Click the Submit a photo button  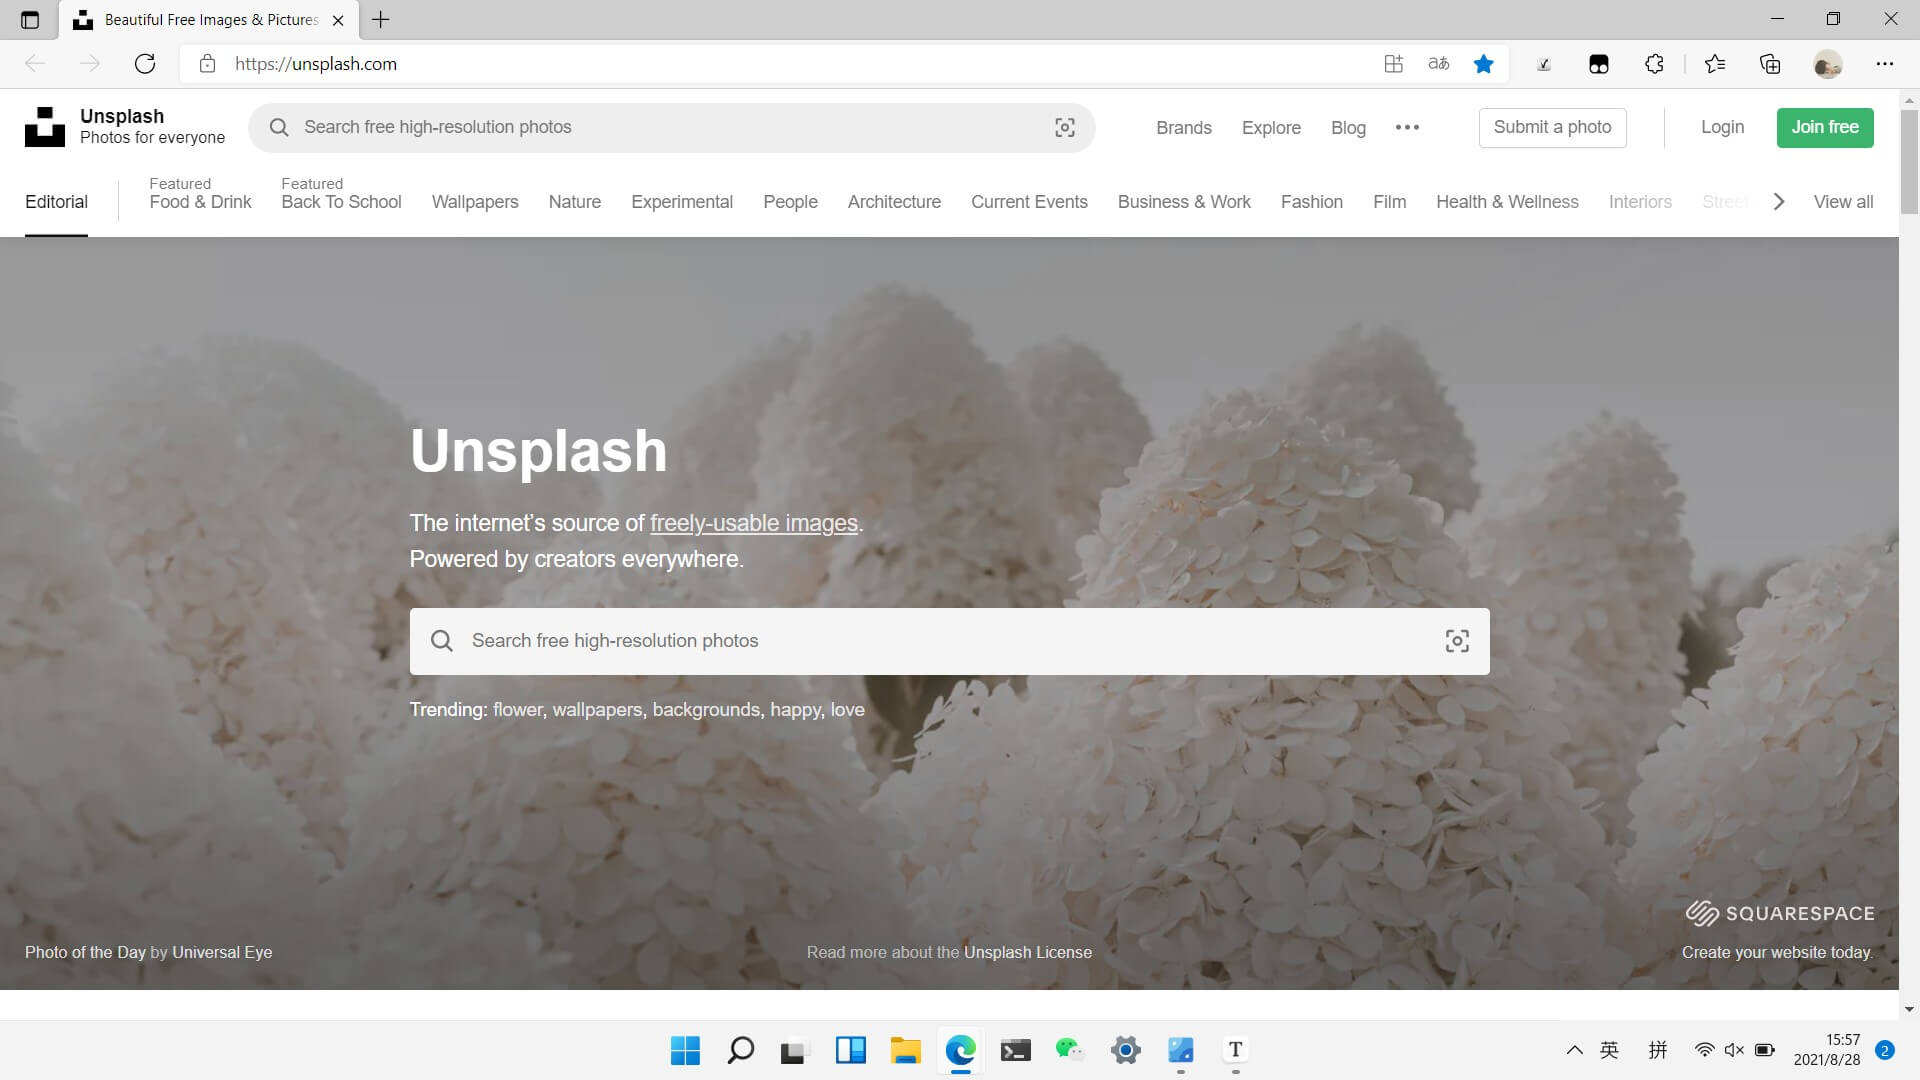tap(1552, 127)
